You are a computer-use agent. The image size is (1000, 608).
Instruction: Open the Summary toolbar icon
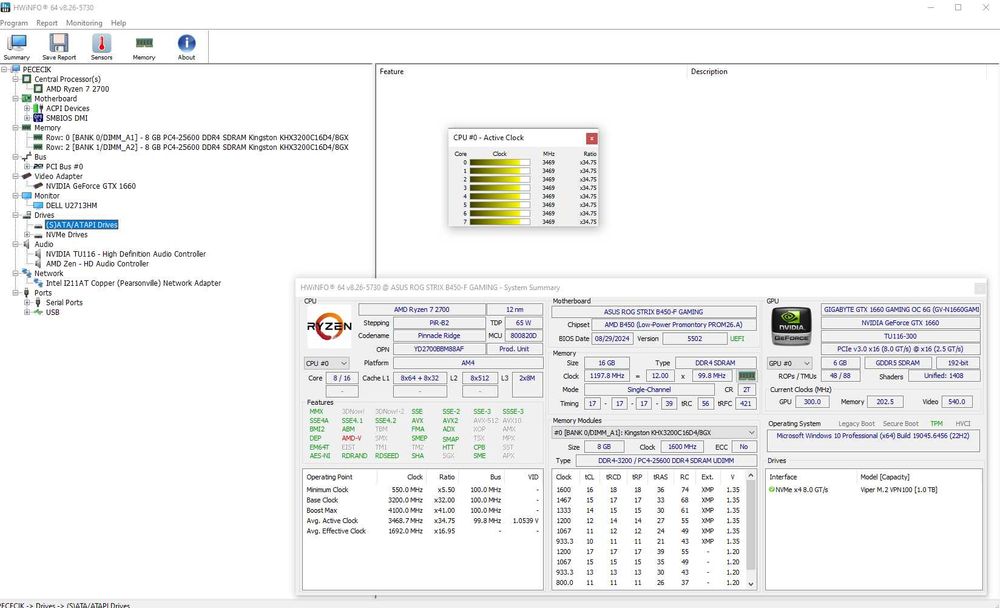(x=17, y=43)
